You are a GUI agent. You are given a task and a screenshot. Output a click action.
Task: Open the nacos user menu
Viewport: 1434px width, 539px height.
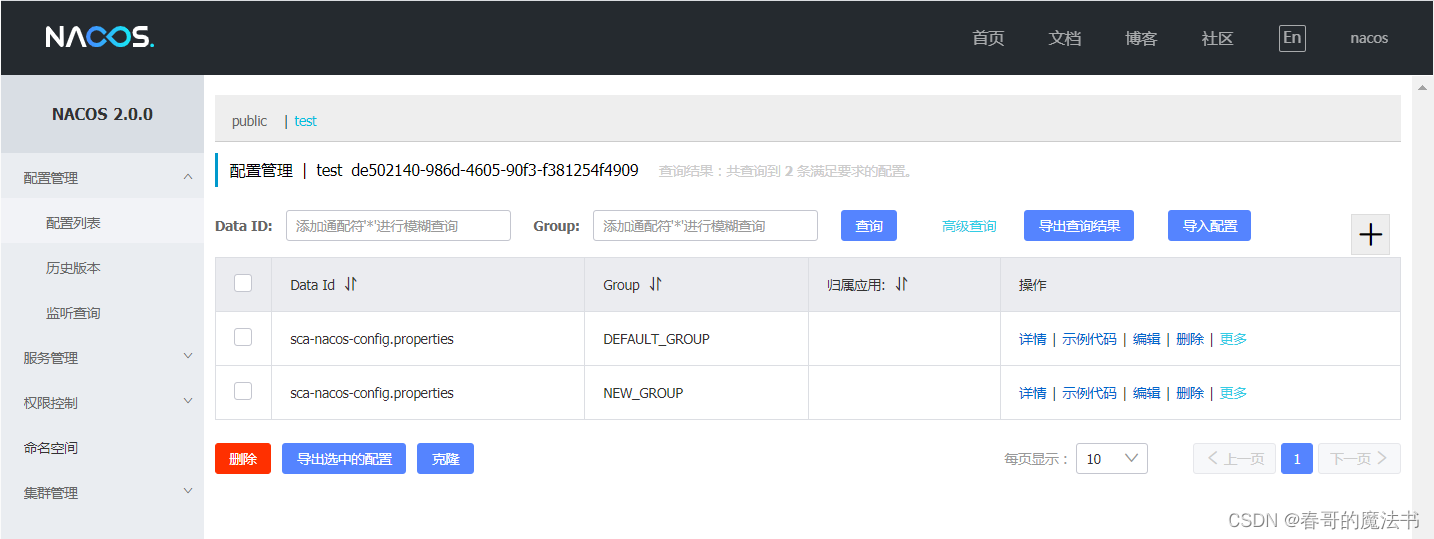pyautogui.click(x=1369, y=38)
